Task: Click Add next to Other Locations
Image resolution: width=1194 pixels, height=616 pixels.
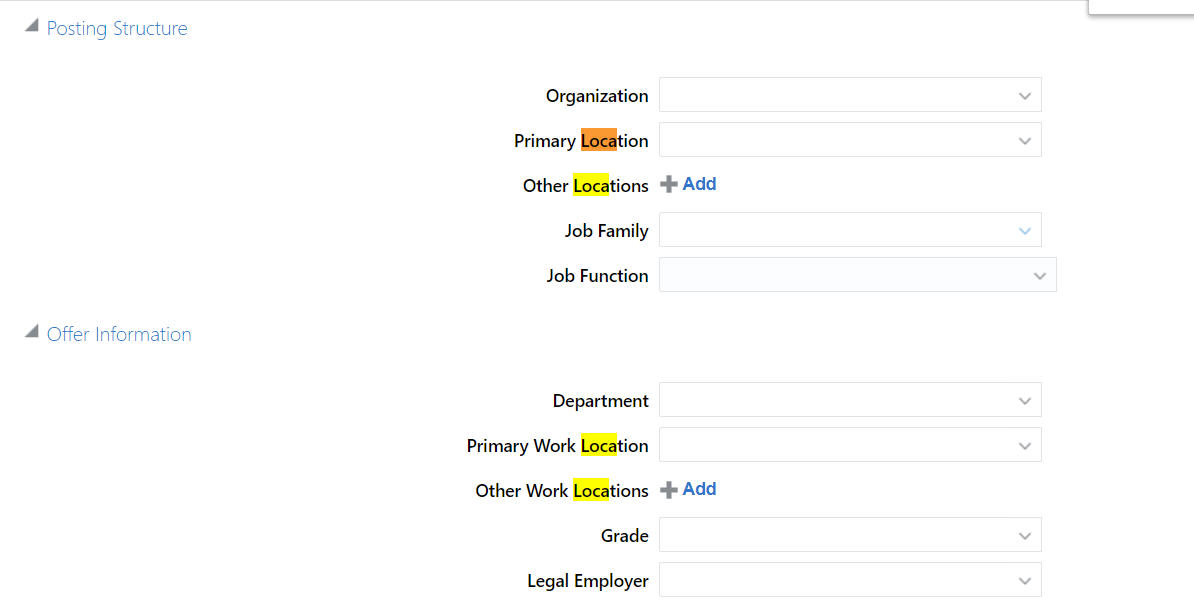Action: point(699,184)
